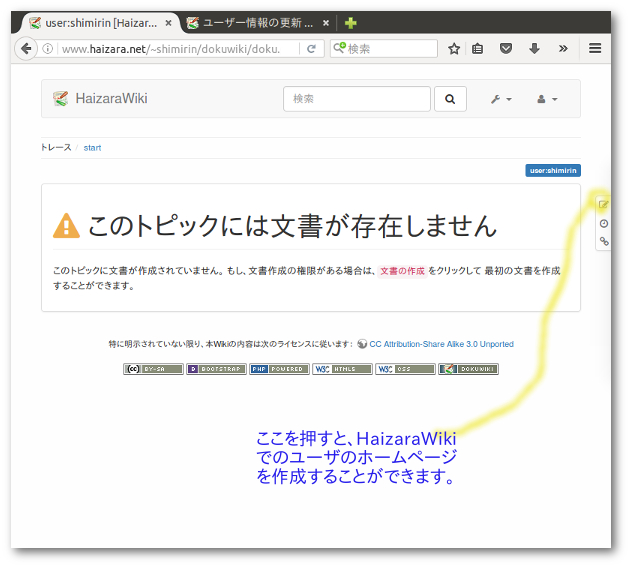Switch to the ユーザー情報の更新 tab
This screenshot has height=567, width=630.
pyautogui.click(x=257, y=23)
